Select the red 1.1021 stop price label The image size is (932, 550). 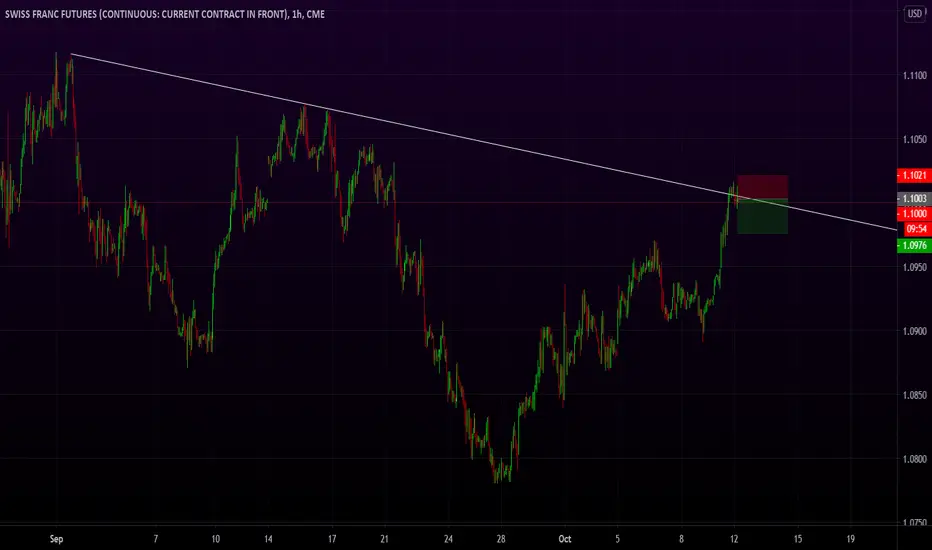pyautogui.click(x=914, y=175)
